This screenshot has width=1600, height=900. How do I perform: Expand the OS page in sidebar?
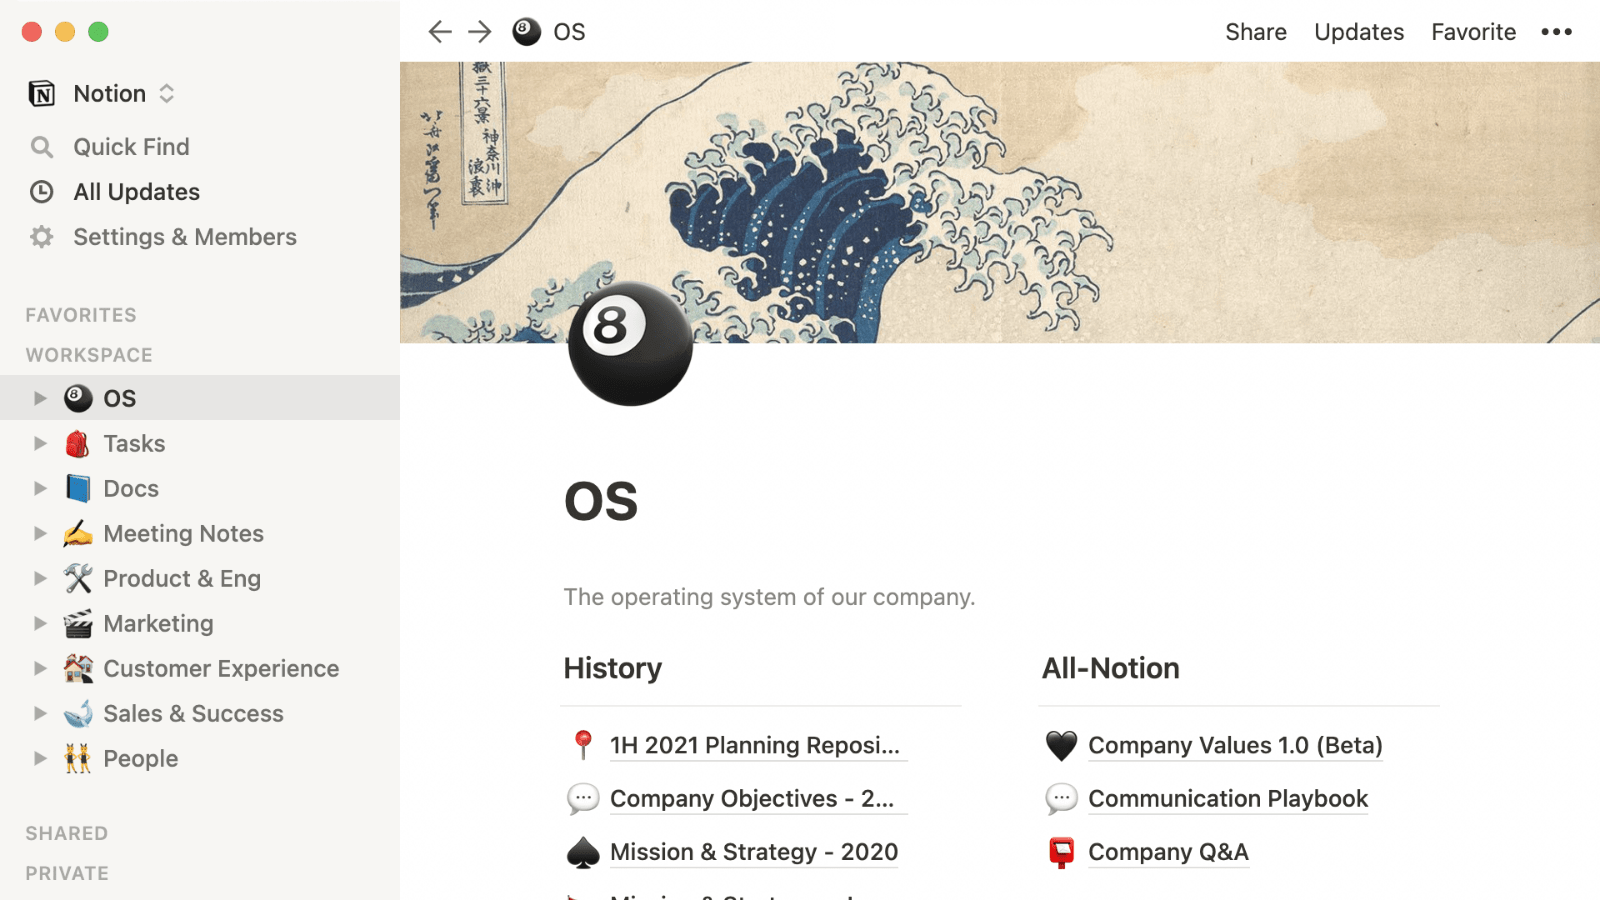40,398
